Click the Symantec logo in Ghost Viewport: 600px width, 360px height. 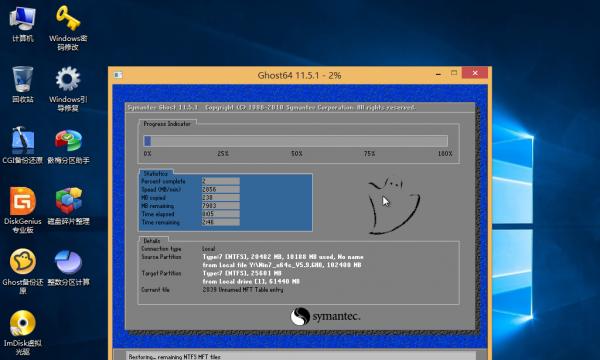325,316
